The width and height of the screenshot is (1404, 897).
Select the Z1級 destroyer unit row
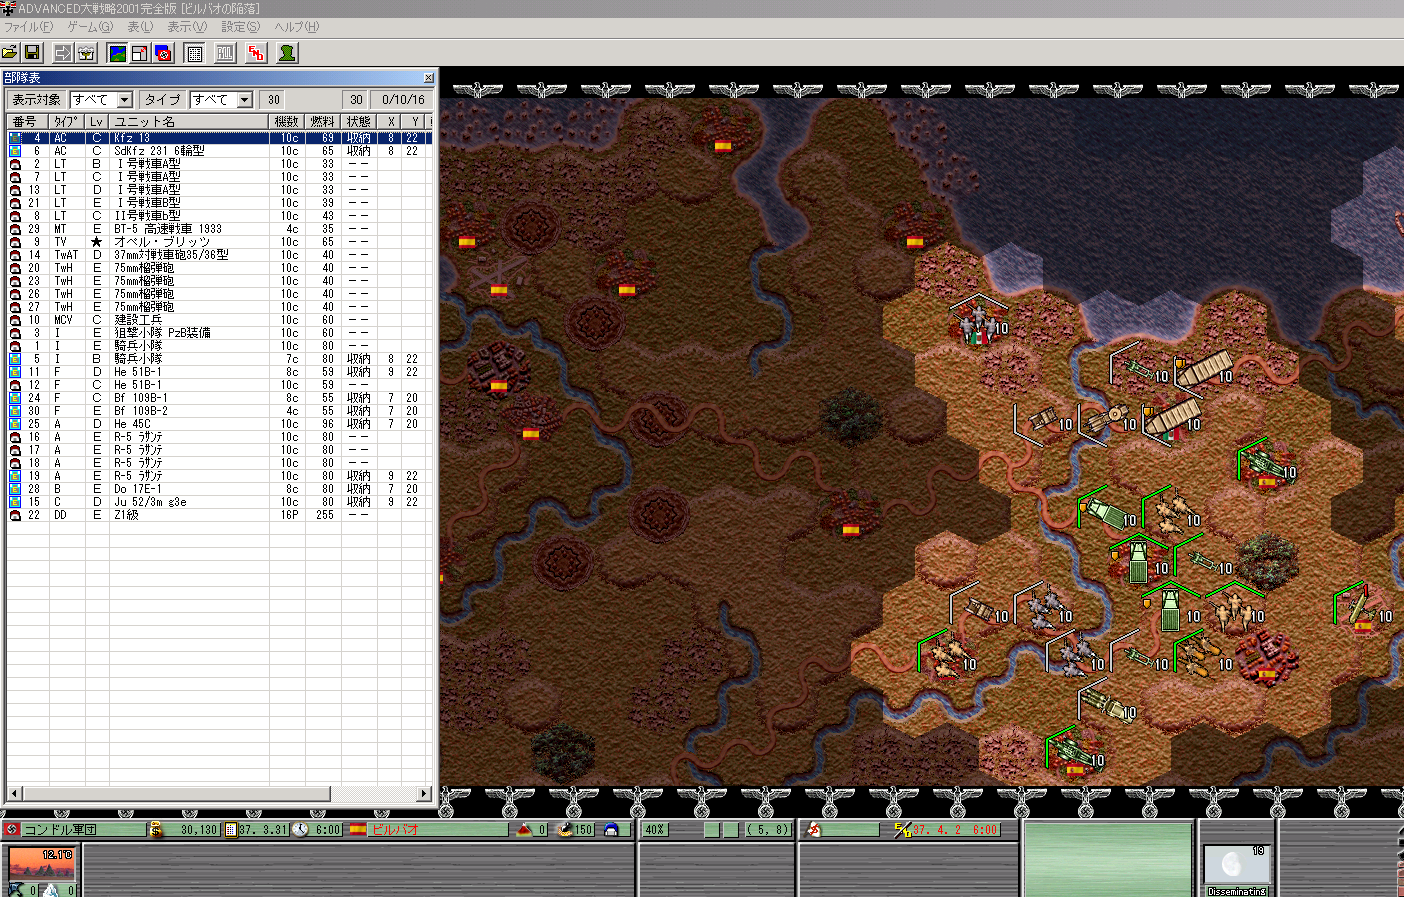click(219, 515)
